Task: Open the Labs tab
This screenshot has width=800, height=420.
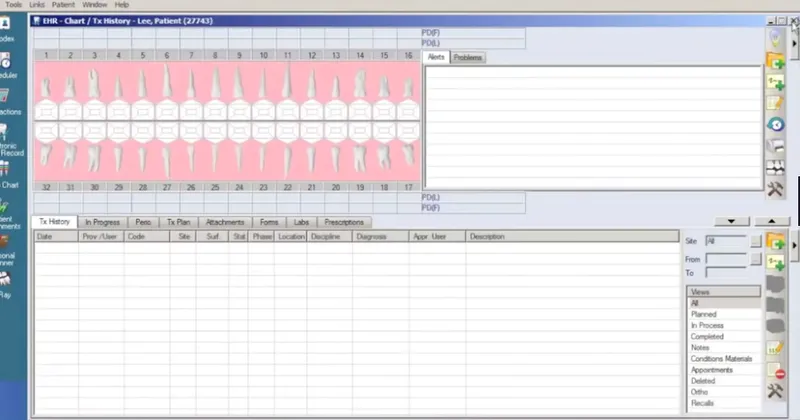Action: [301, 222]
